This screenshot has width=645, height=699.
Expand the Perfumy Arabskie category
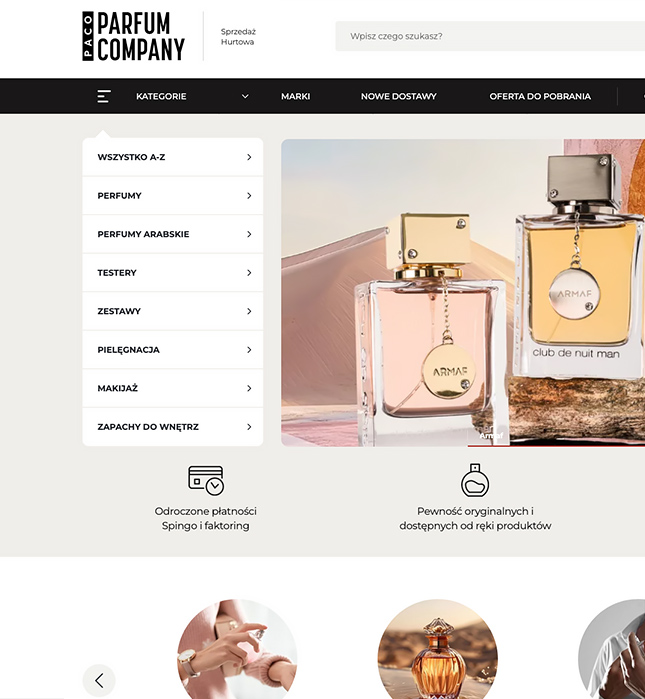(x=173, y=234)
